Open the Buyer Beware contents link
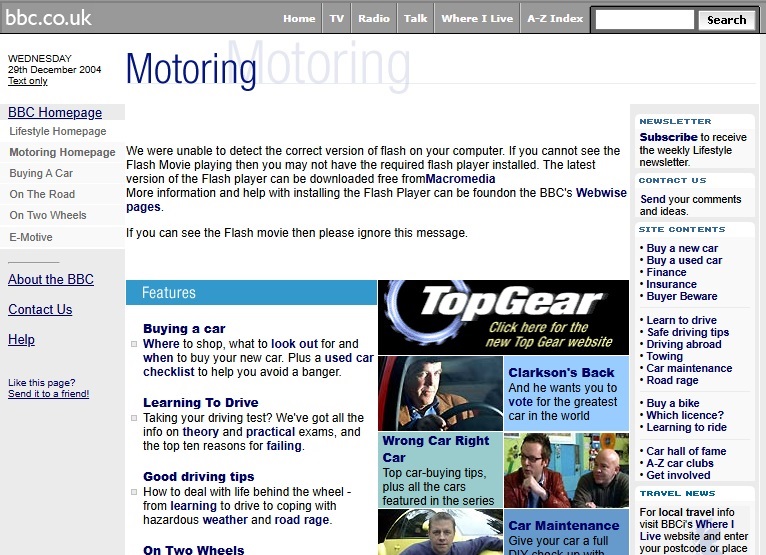766x555 pixels. click(x=681, y=296)
